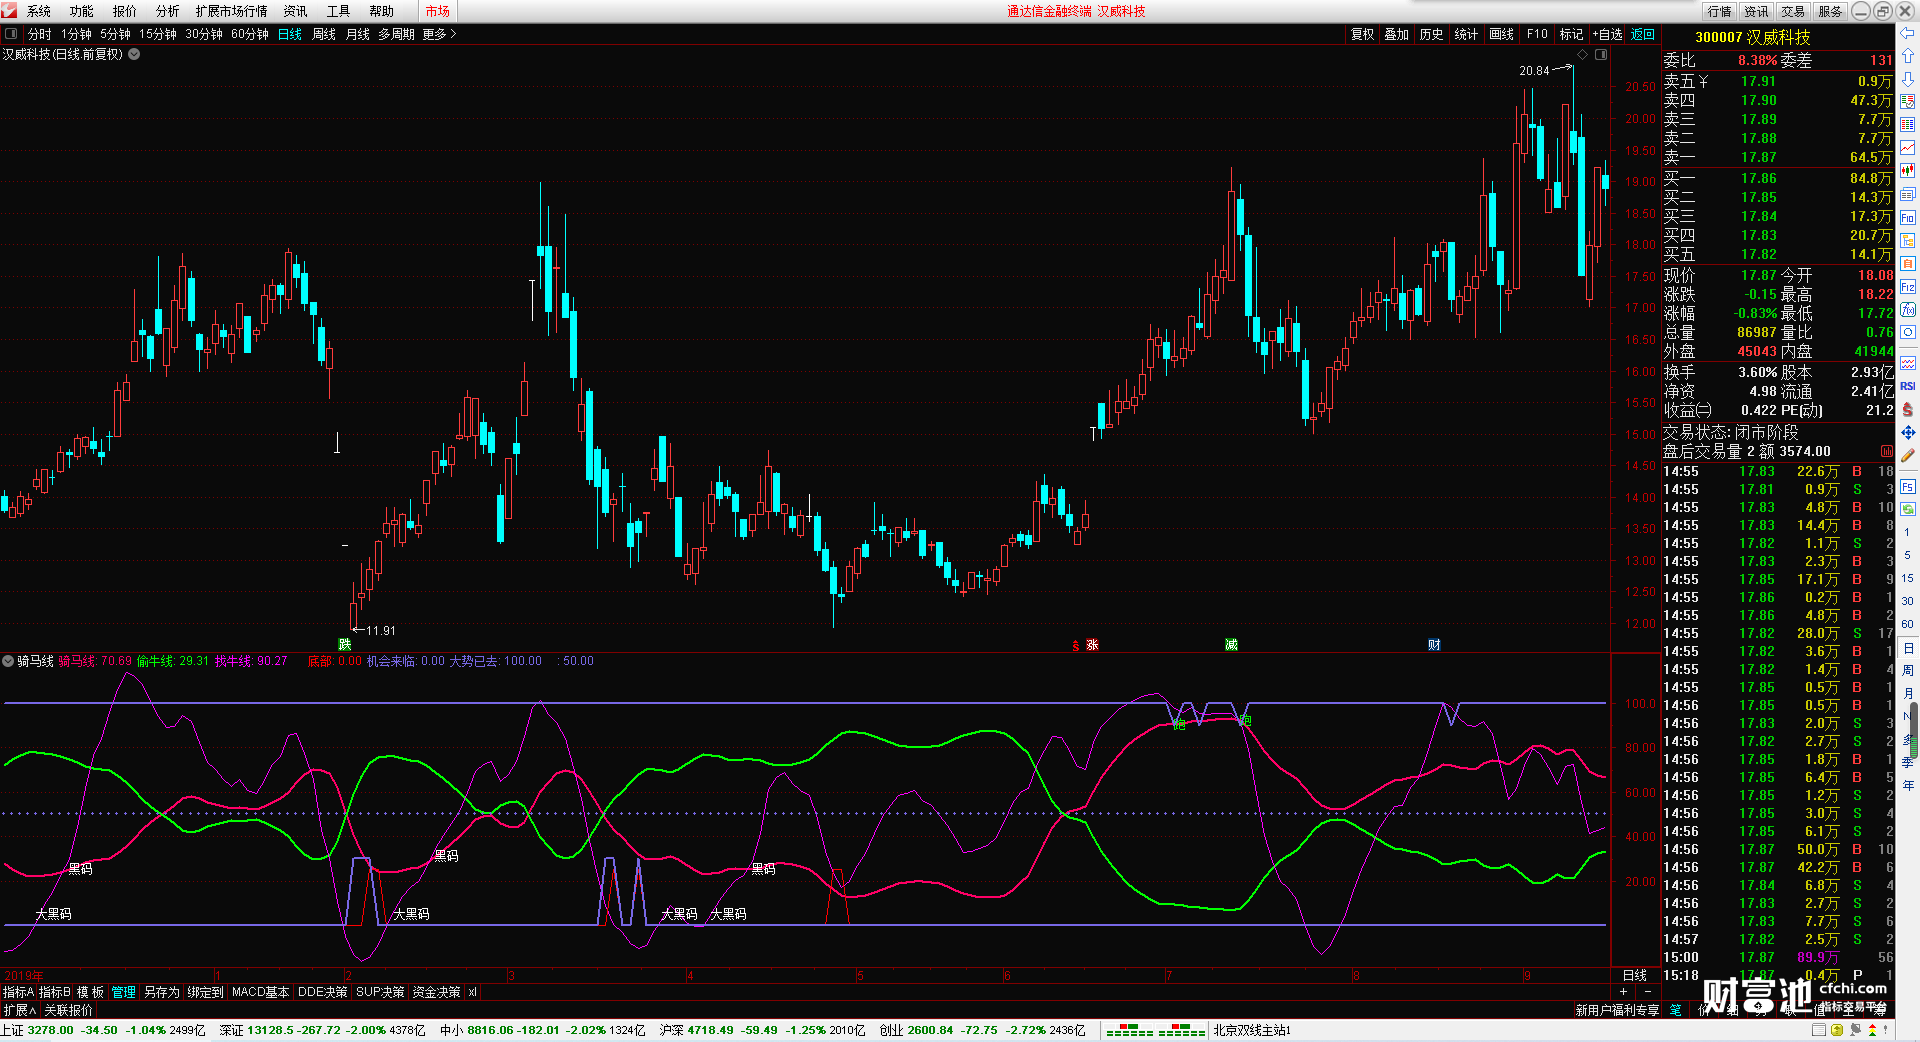Click the 上证 index status entry
Viewport: 1920px width, 1042px height.
pyautogui.click(x=103, y=1030)
